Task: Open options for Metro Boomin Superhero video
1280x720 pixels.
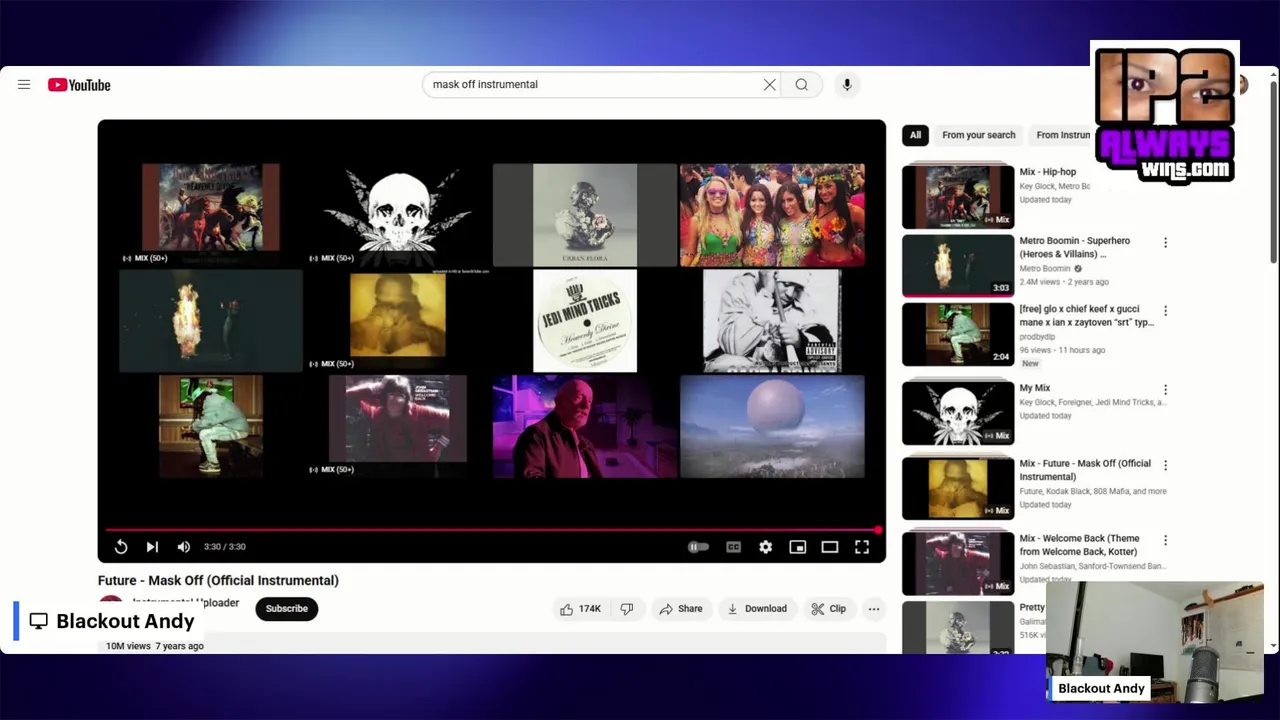Action: point(1165,243)
